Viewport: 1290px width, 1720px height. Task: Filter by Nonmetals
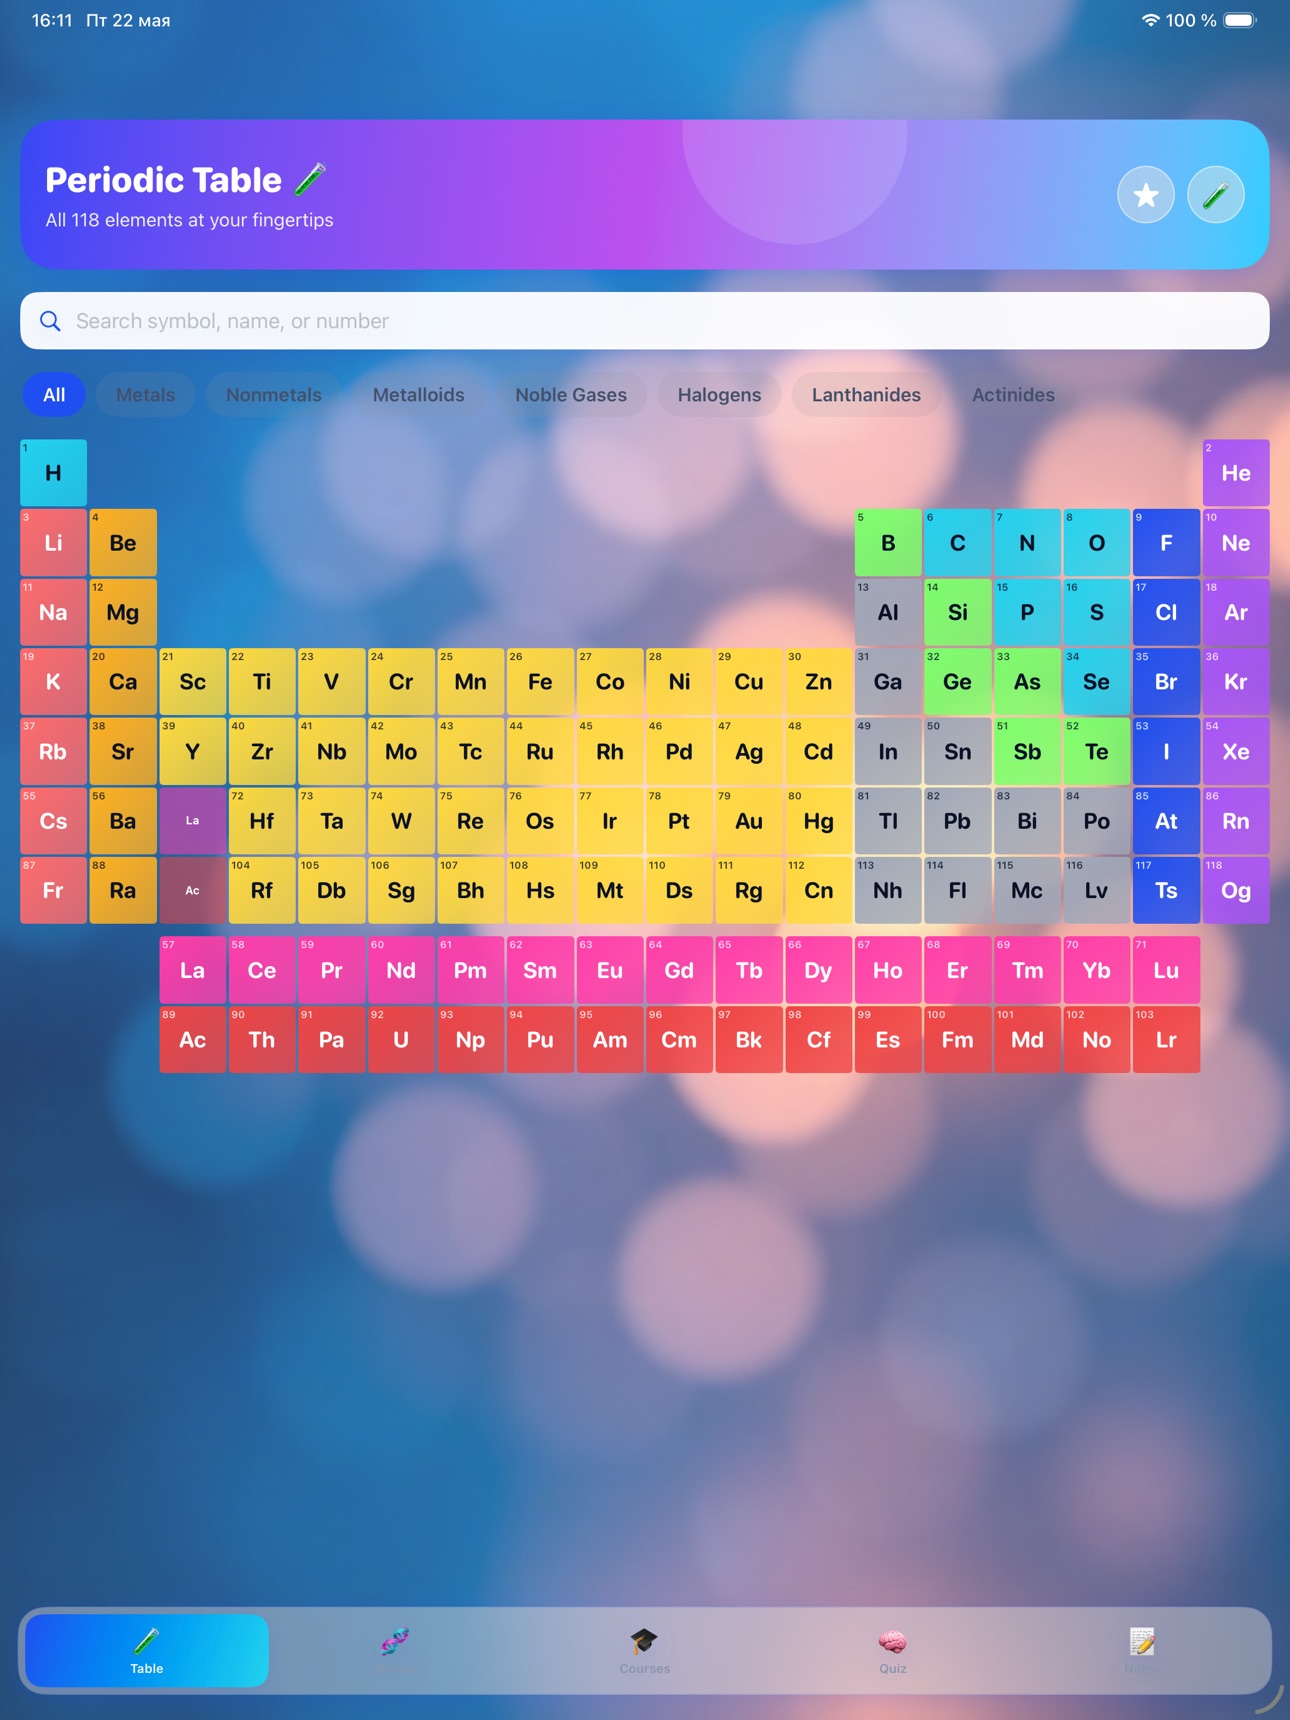tap(274, 395)
